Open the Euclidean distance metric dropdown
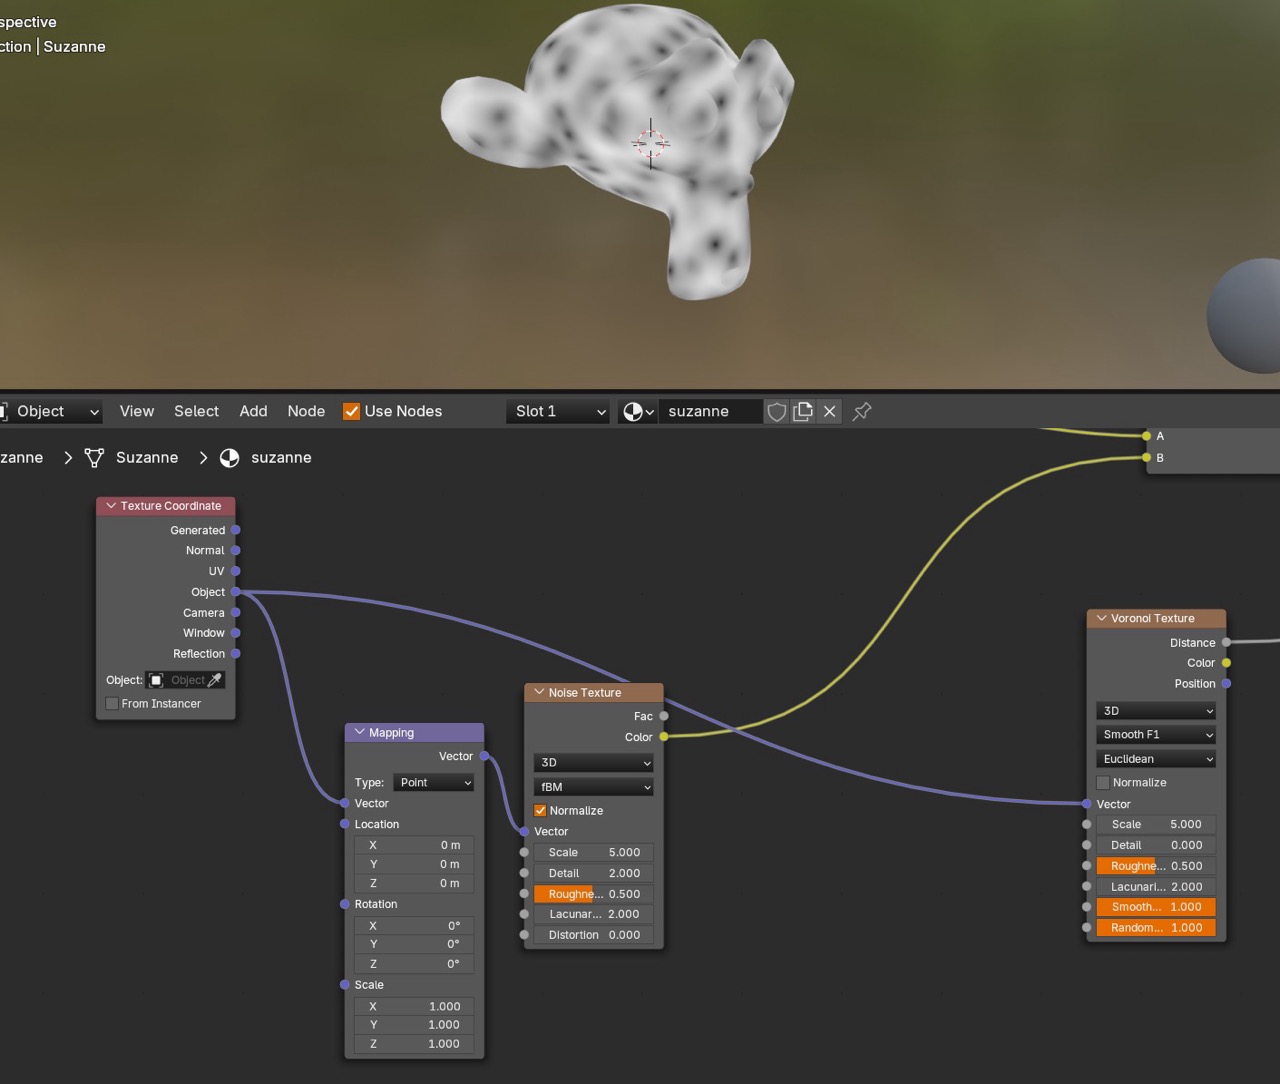 [1156, 759]
